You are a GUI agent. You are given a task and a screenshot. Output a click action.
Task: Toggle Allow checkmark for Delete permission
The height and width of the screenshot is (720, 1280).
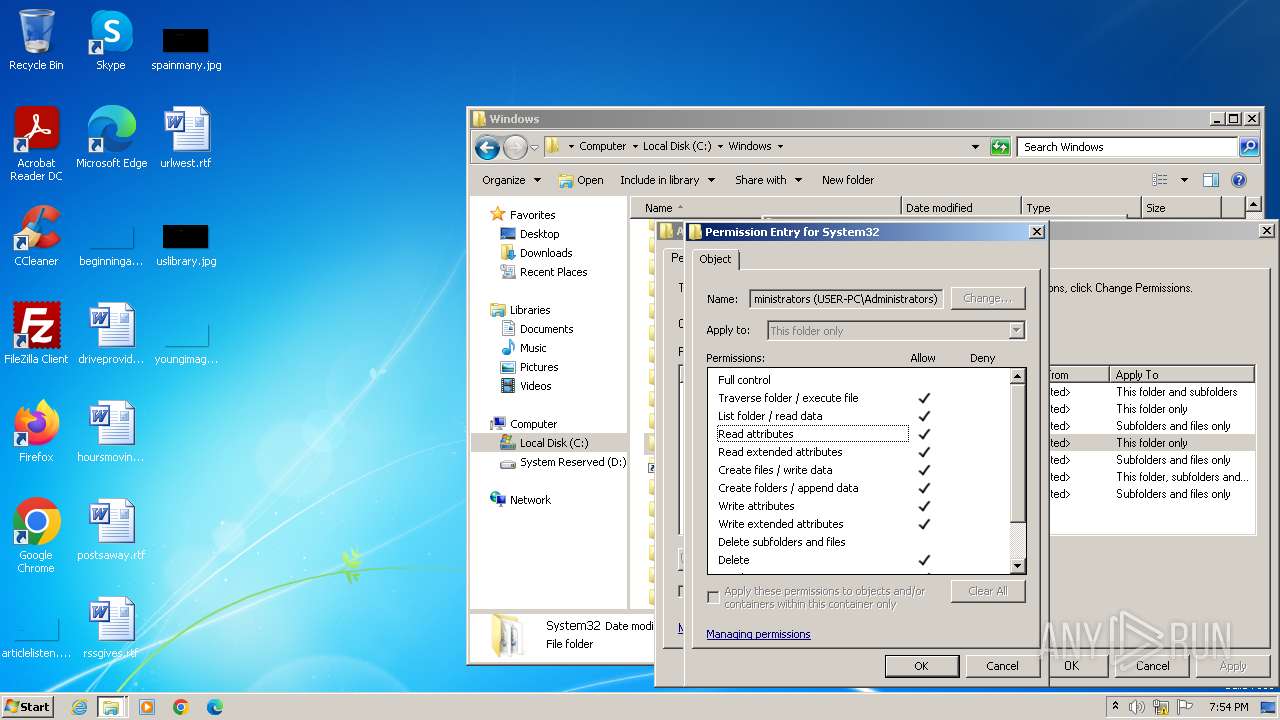[924, 560]
